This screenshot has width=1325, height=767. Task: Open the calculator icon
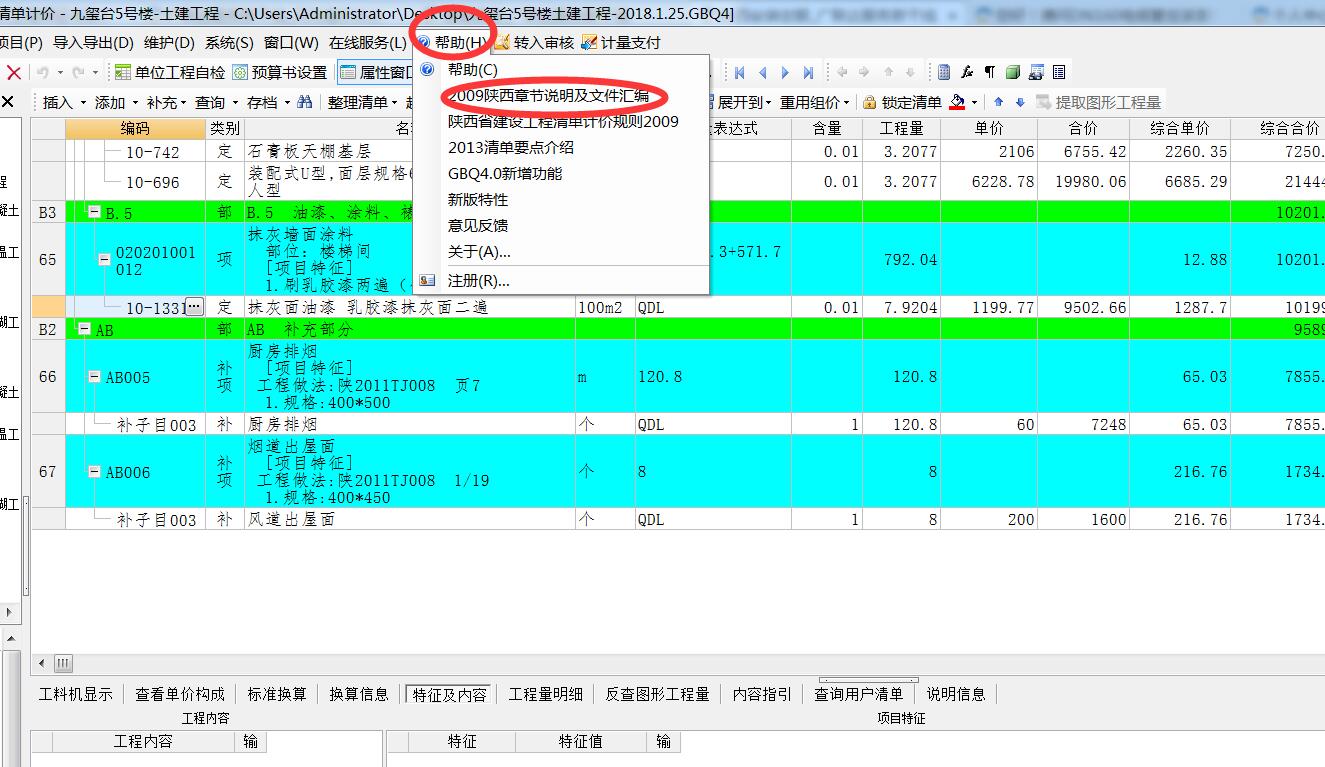tap(944, 72)
